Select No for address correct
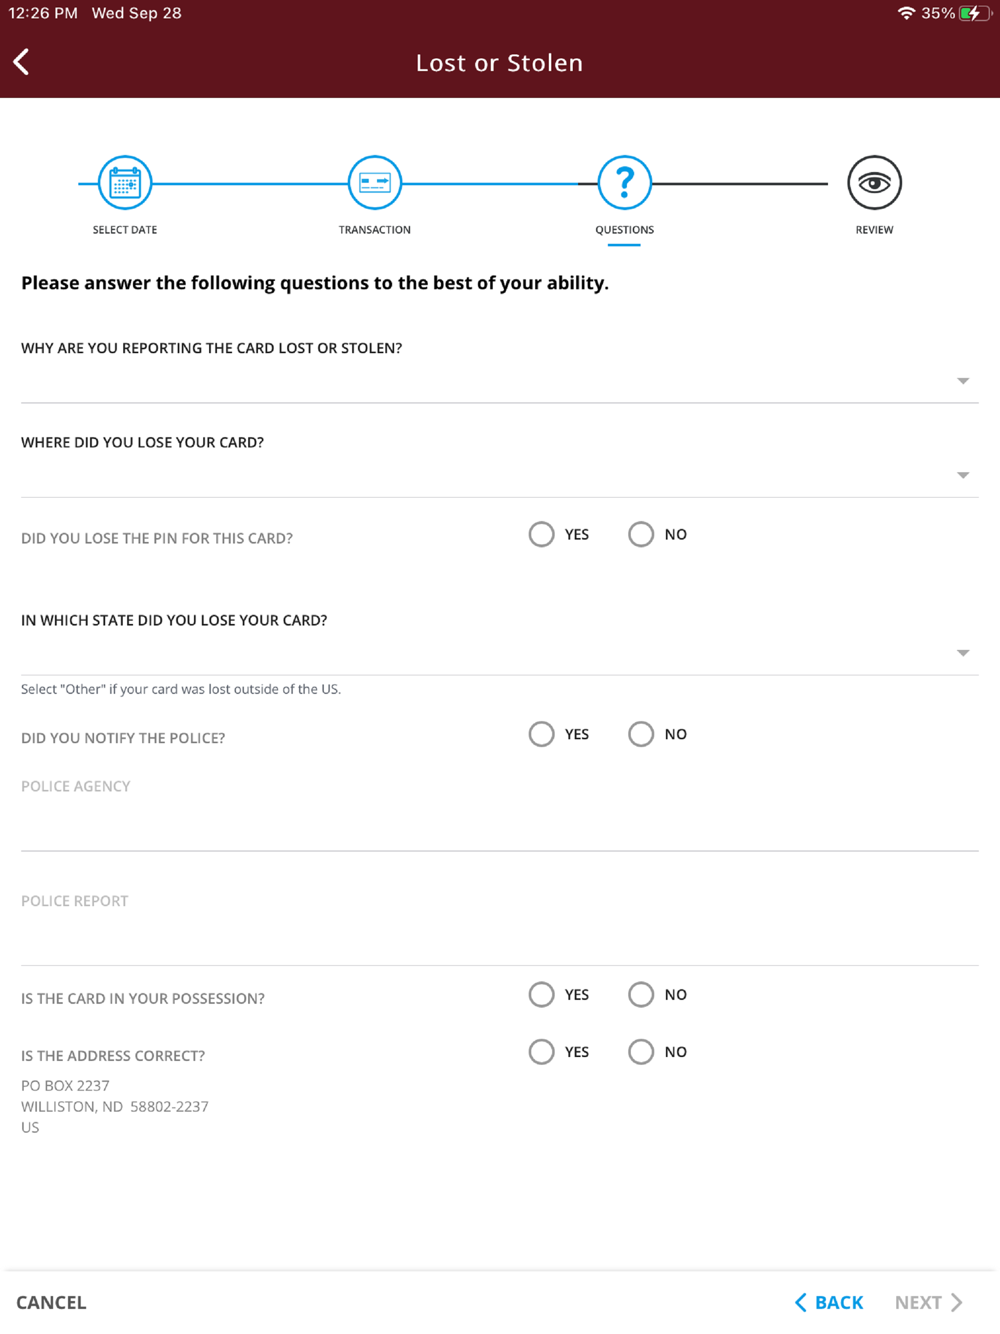Viewport: 1000px width, 1334px height. point(641,1052)
